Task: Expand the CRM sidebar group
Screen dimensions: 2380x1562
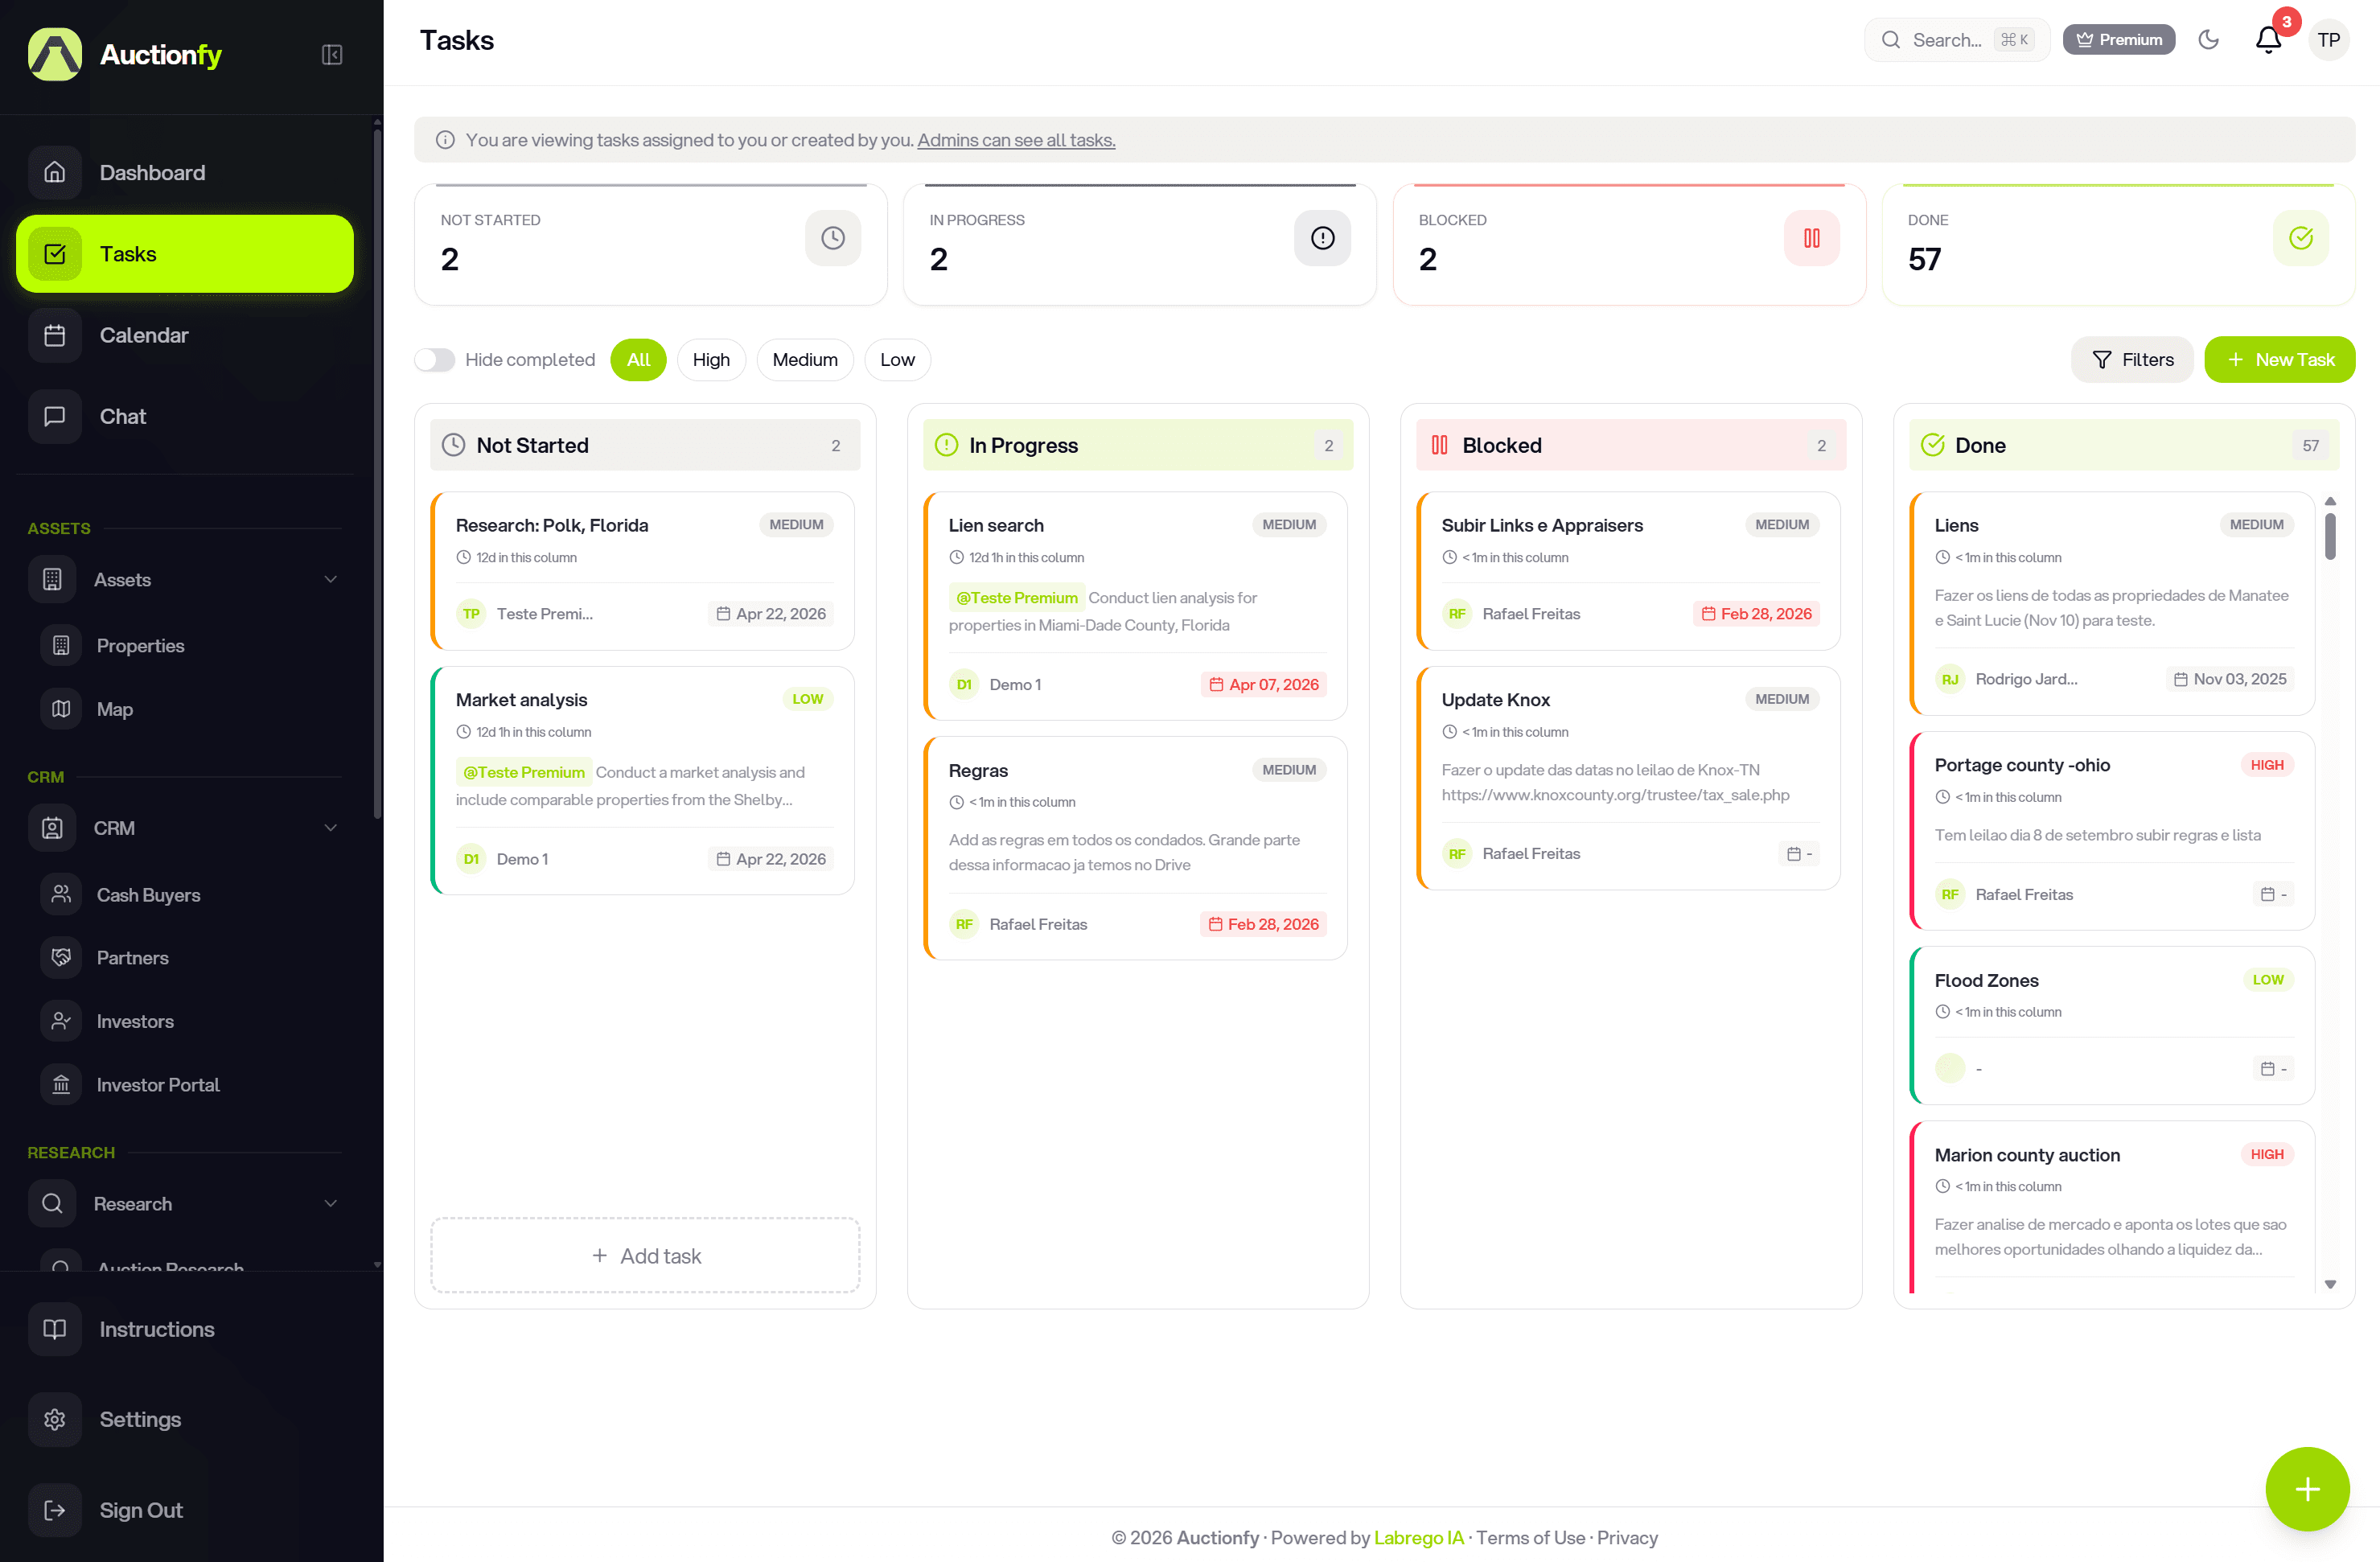Action: coord(330,827)
